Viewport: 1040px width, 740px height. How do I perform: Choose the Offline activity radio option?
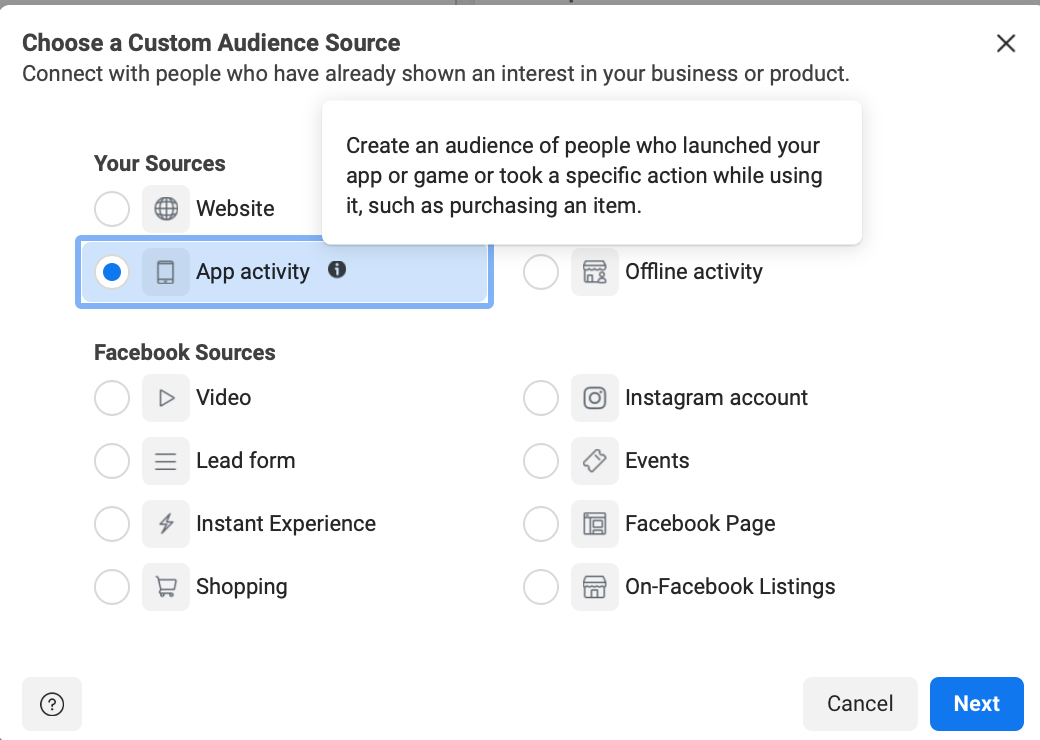tap(541, 272)
